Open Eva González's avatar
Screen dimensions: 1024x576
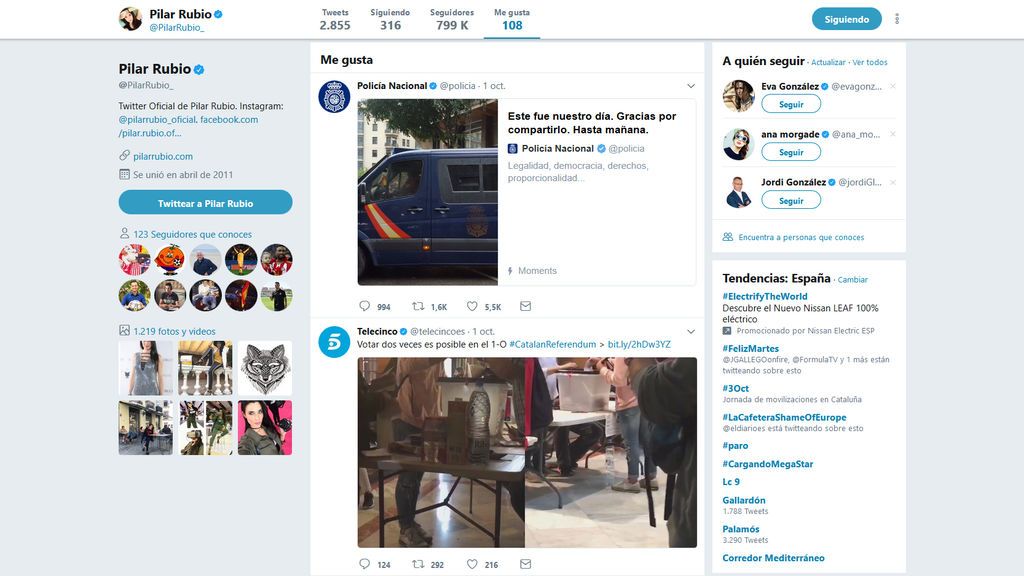click(x=739, y=96)
